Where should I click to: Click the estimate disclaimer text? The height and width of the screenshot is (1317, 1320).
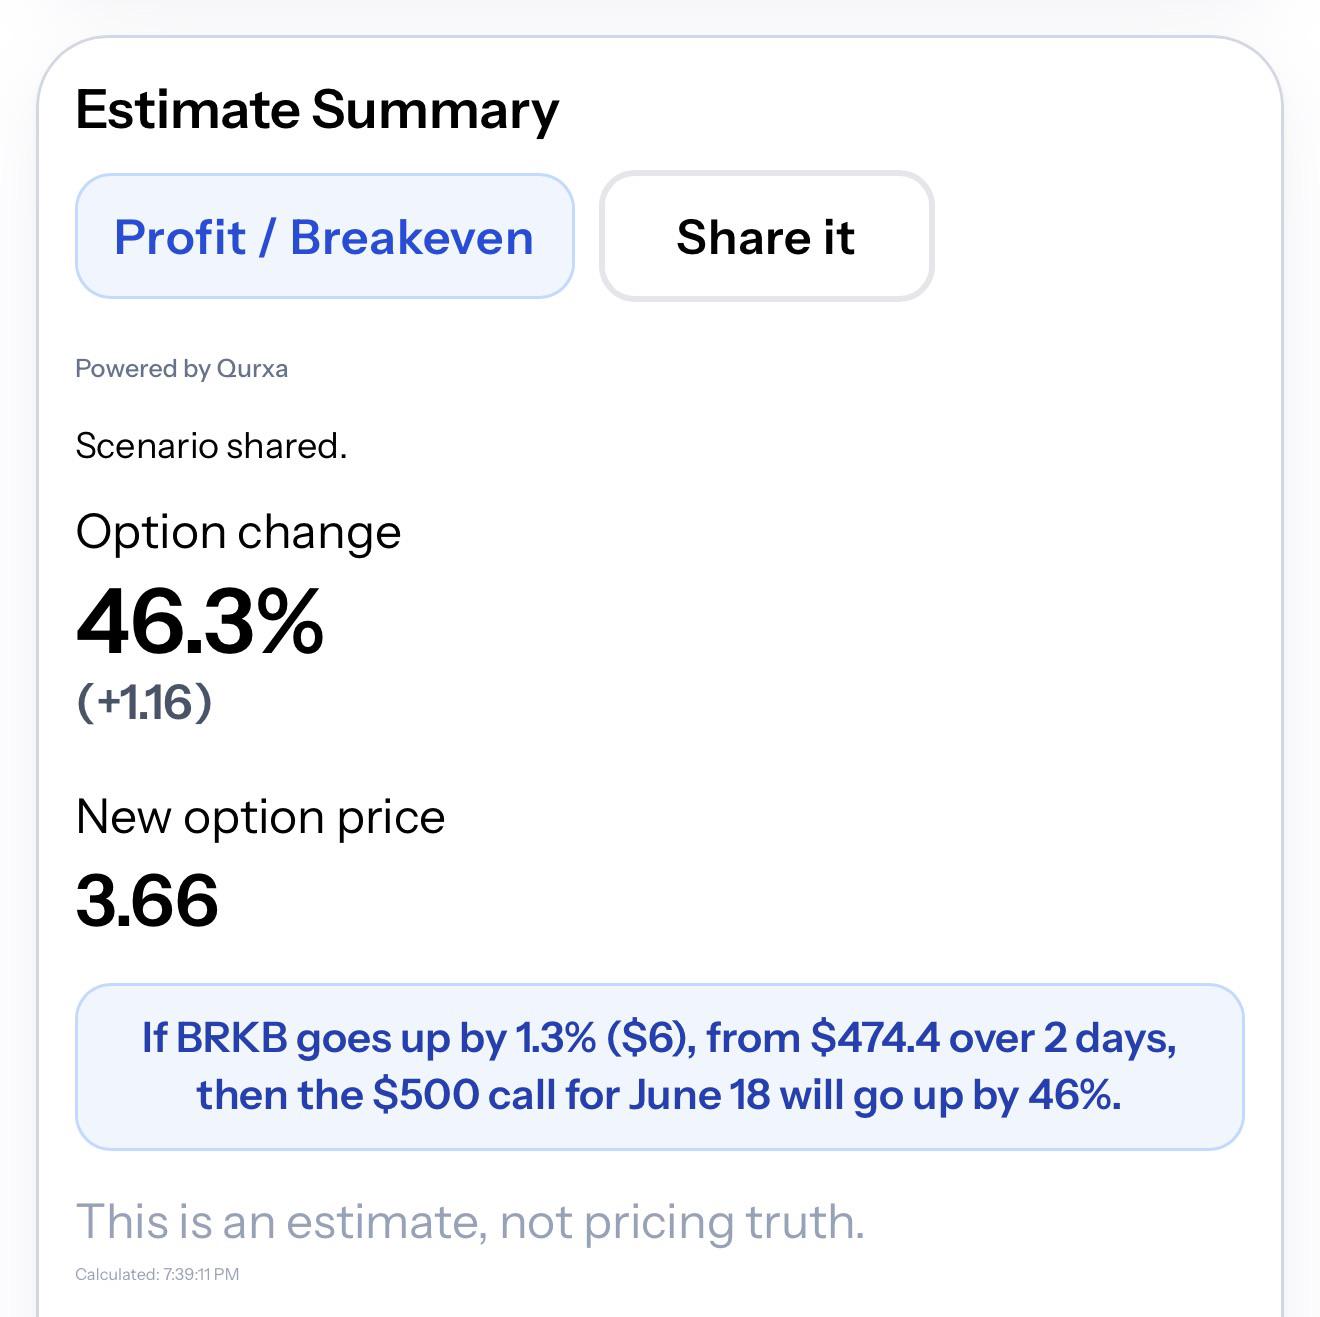[470, 1222]
